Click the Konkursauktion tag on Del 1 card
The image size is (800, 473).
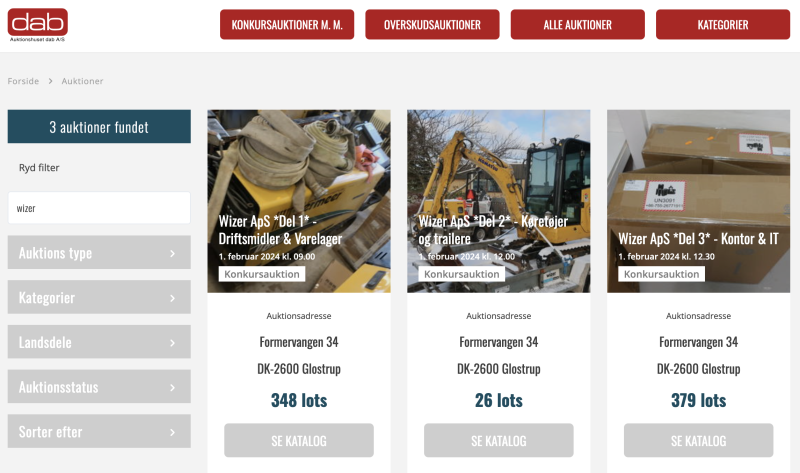(x=262, y=274)
